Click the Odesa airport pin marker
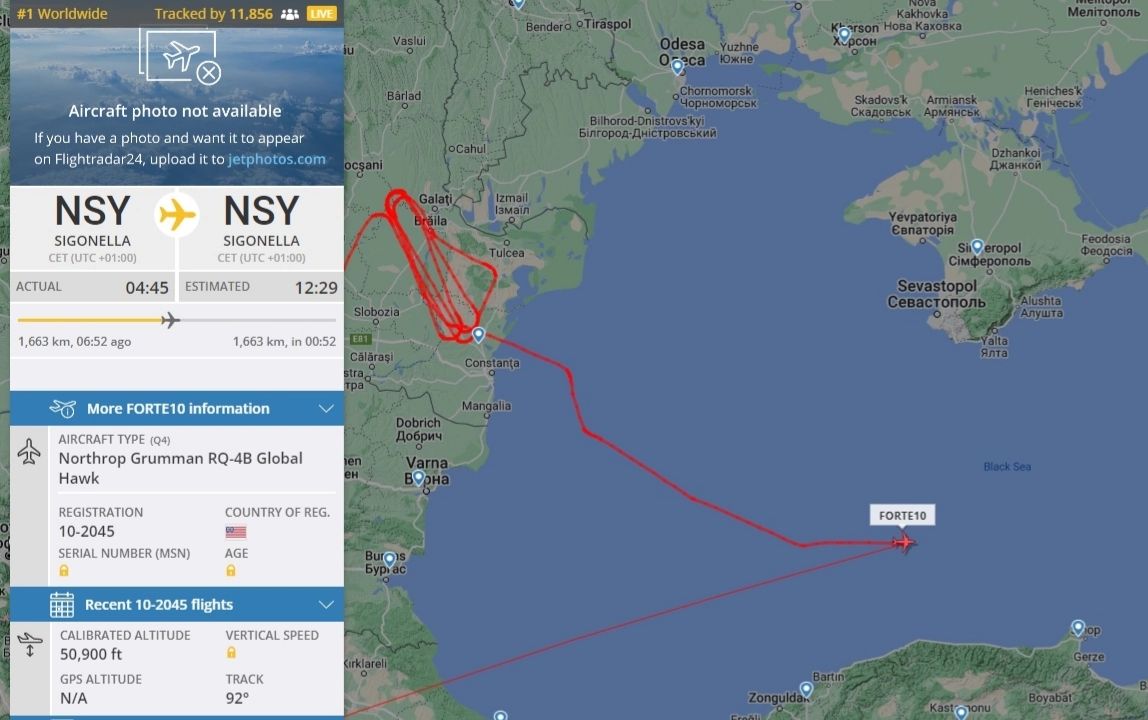 point(678,67)
